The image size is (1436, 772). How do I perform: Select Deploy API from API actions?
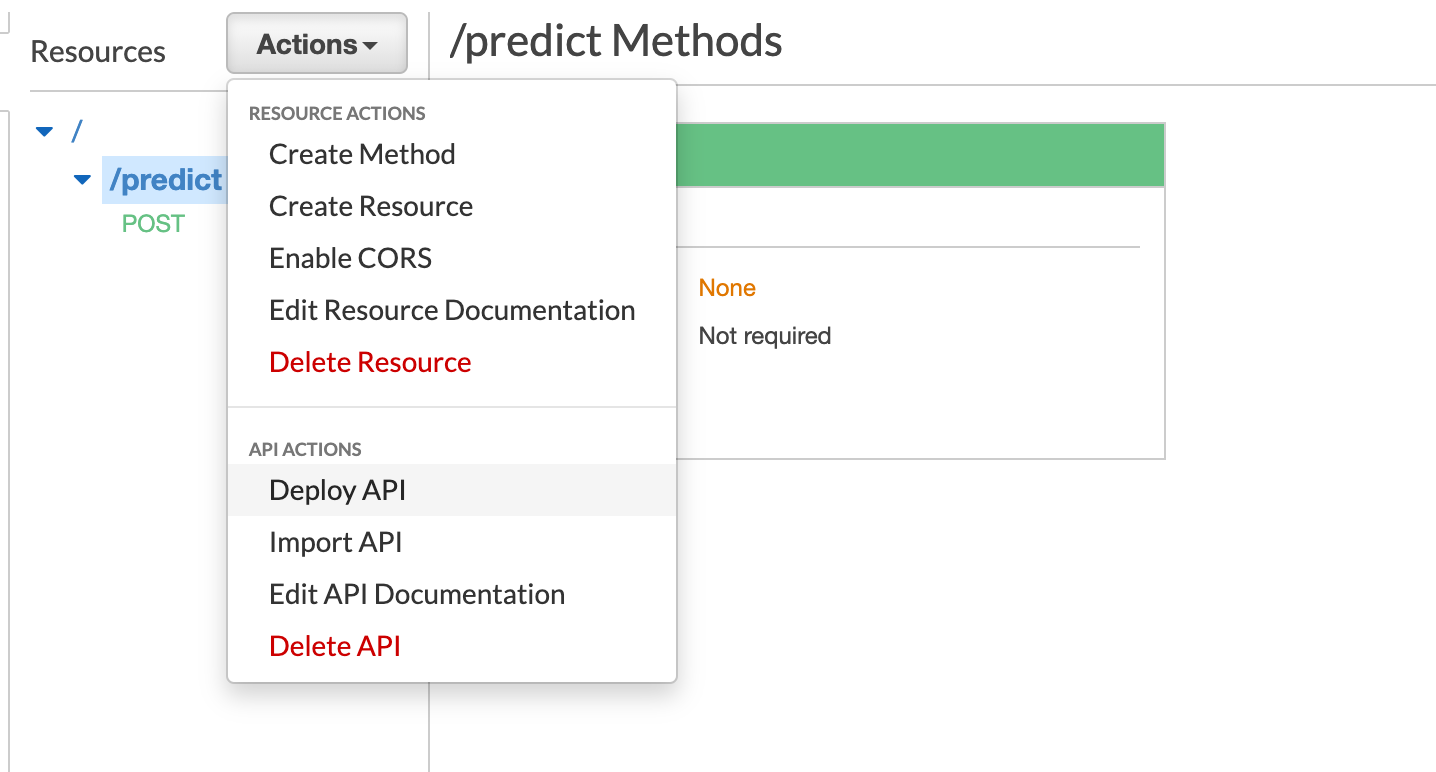click(337, 490)
